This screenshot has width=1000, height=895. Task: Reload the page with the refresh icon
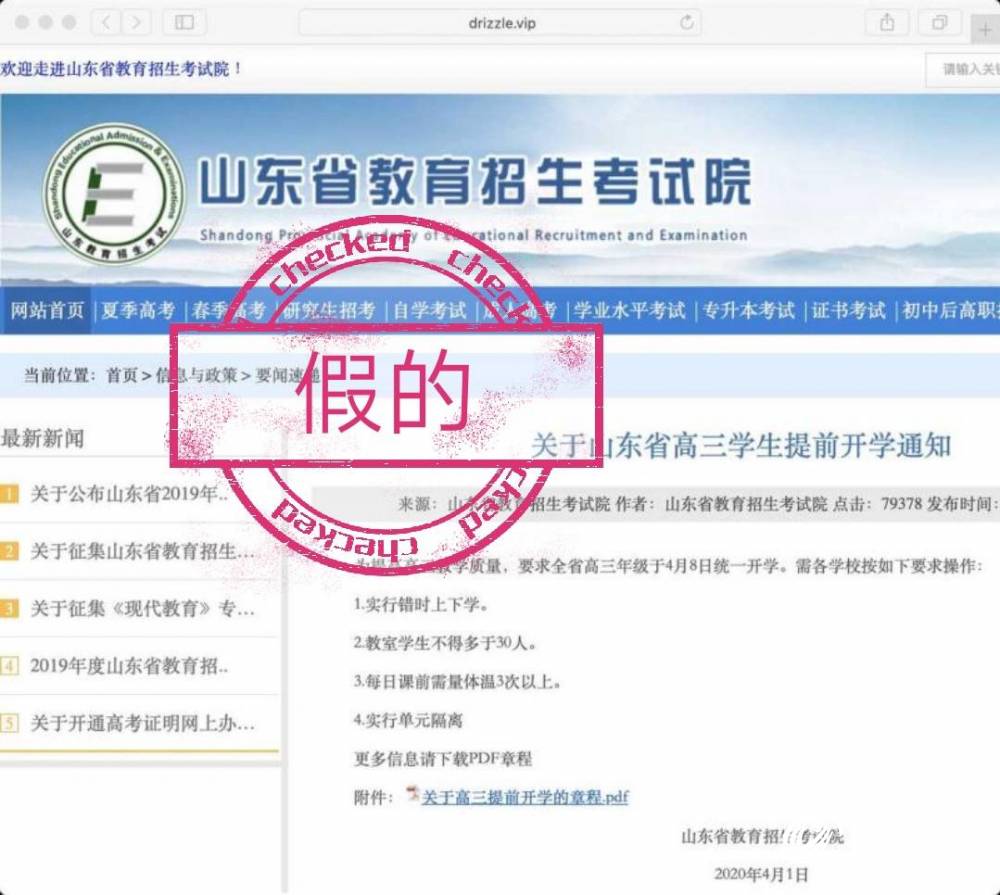pyautogui.click(x=686, y=23)
